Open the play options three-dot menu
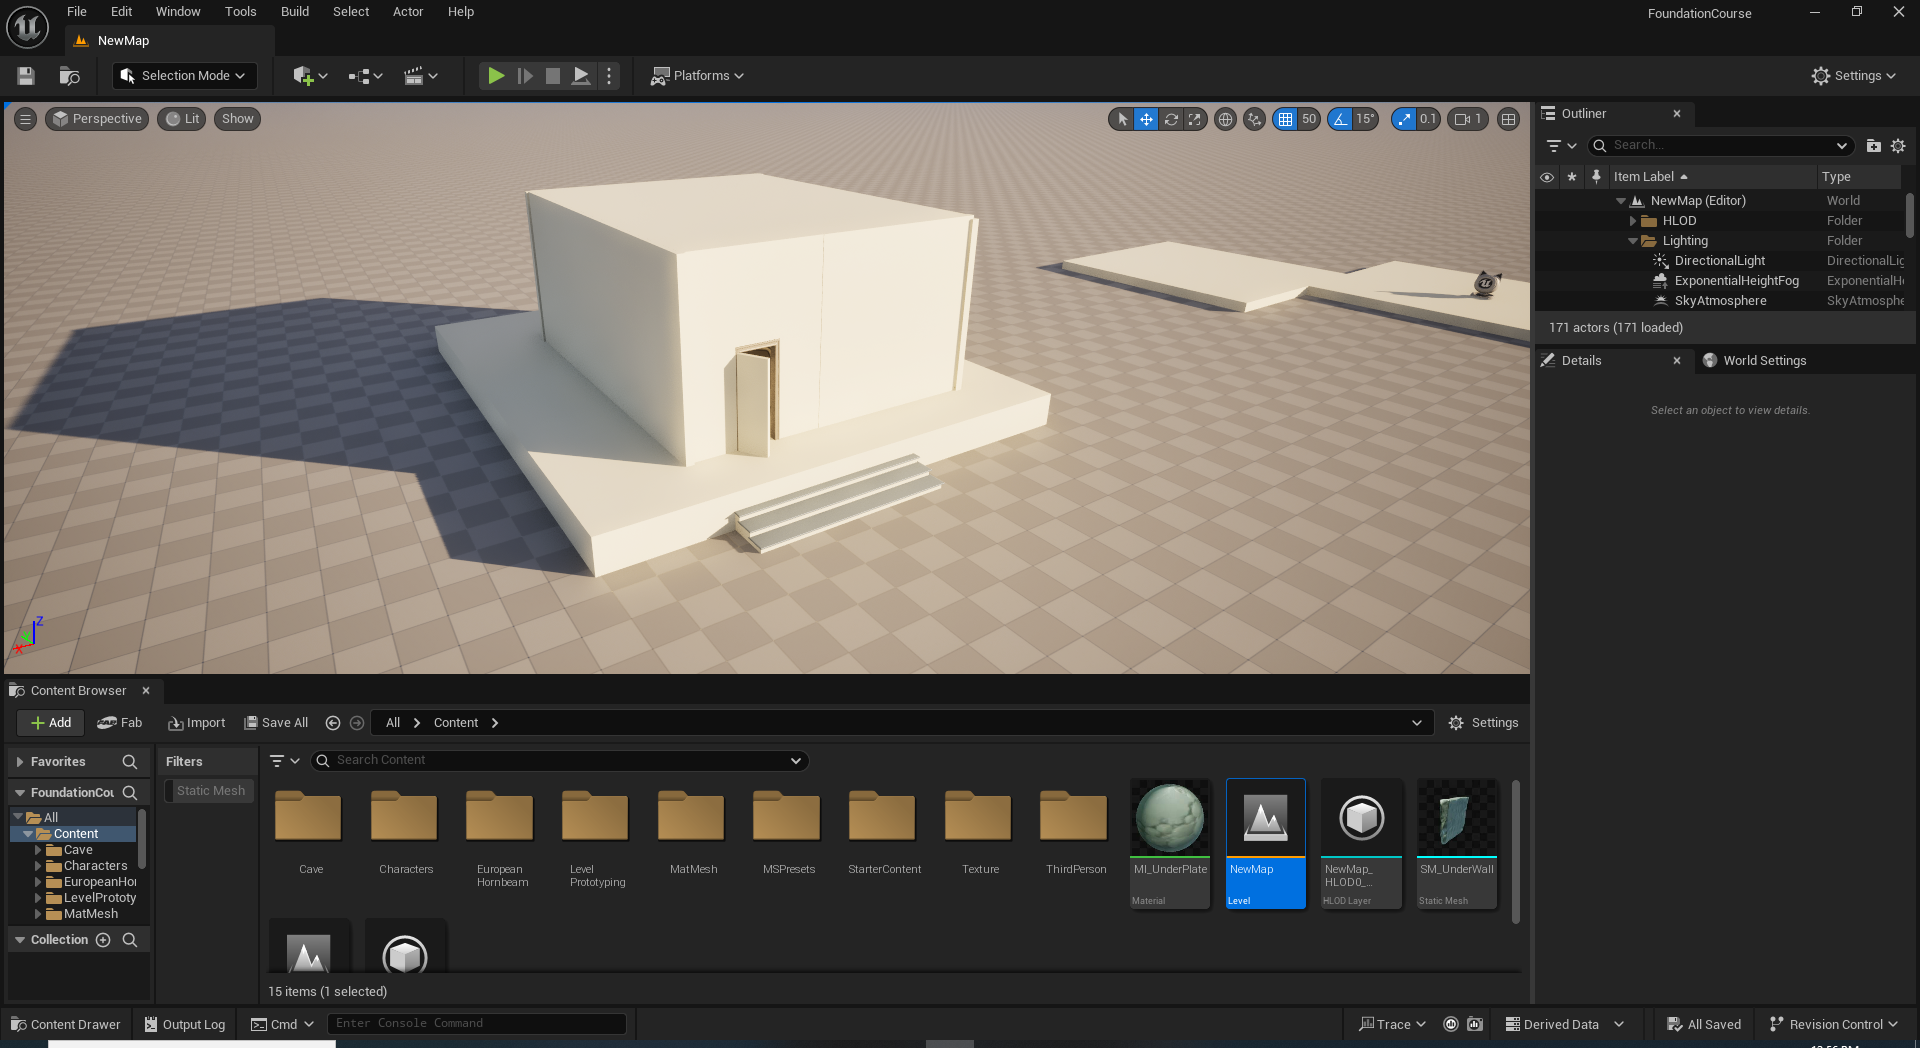Viewport: 1920px width, 1048px height. point(609,76)
